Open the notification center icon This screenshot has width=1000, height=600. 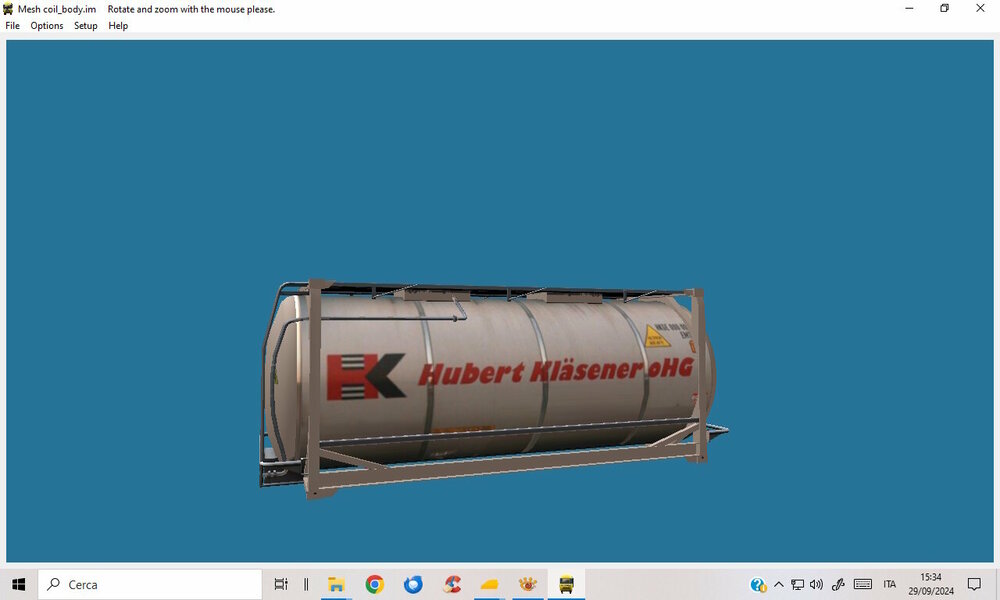[974, 584]
